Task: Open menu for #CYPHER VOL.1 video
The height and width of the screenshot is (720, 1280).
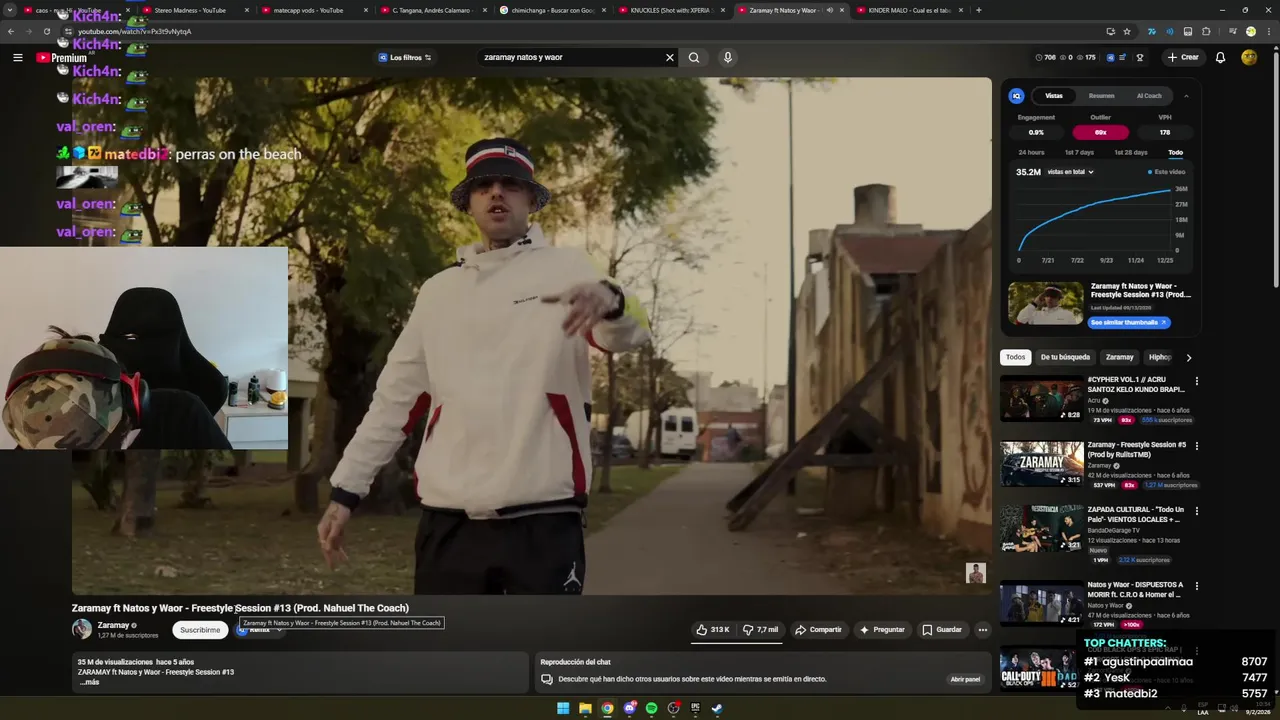Action: coord(1196,381)
